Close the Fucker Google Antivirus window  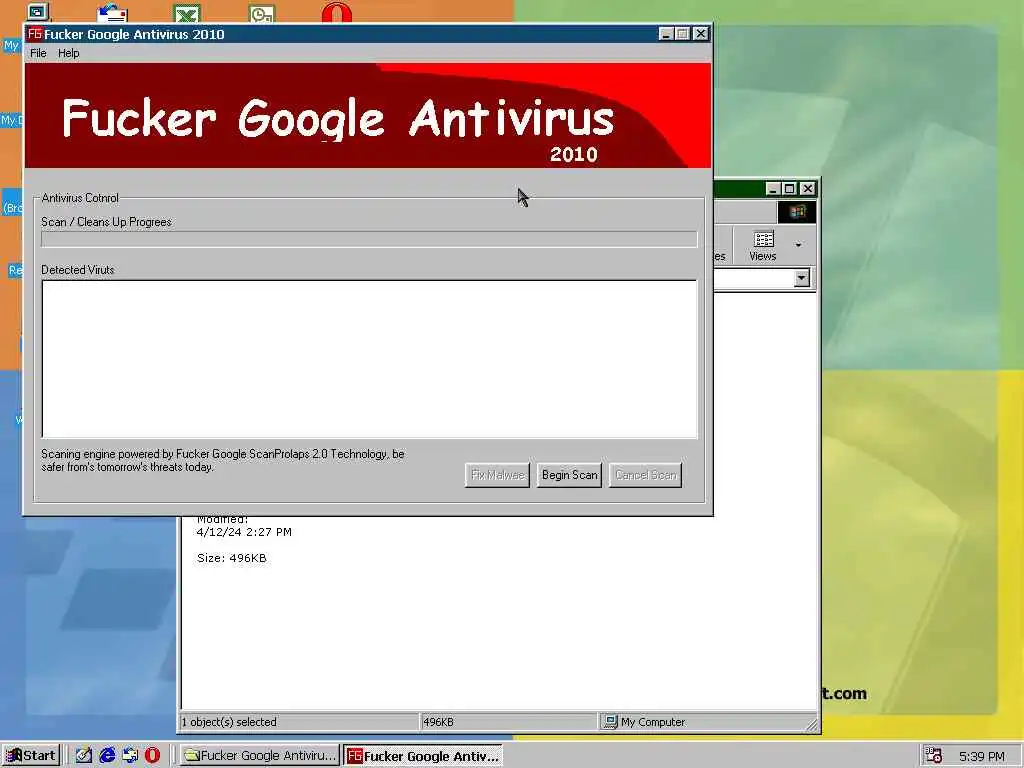(x=701, y=34)
